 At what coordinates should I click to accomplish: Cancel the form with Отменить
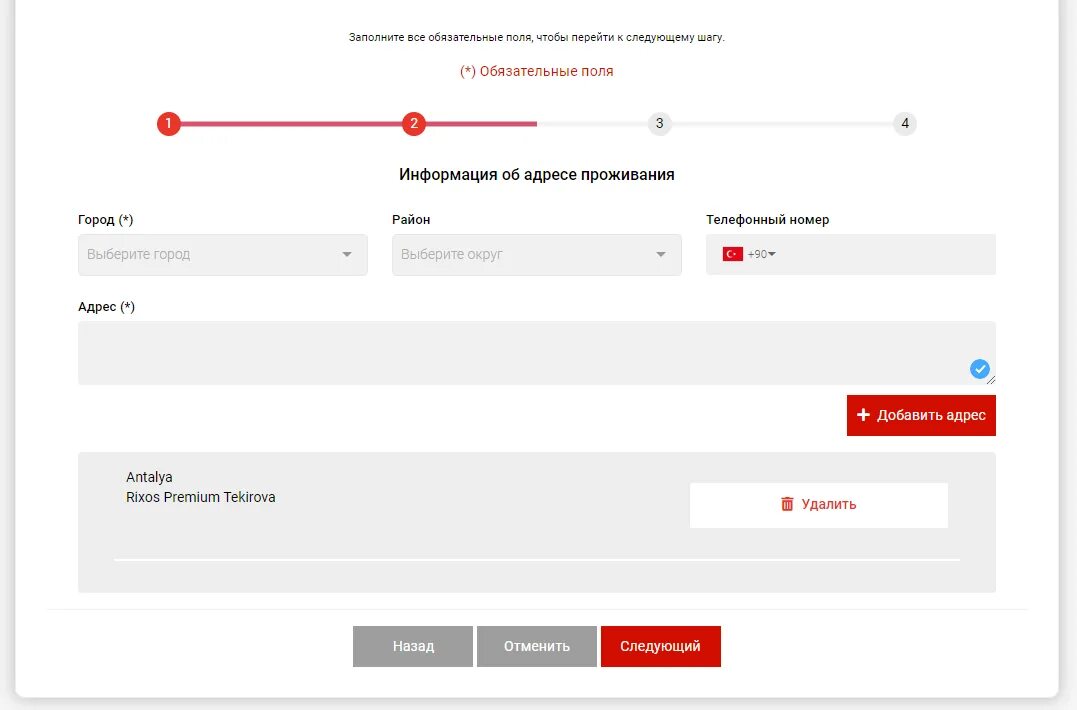coord(536,646)
